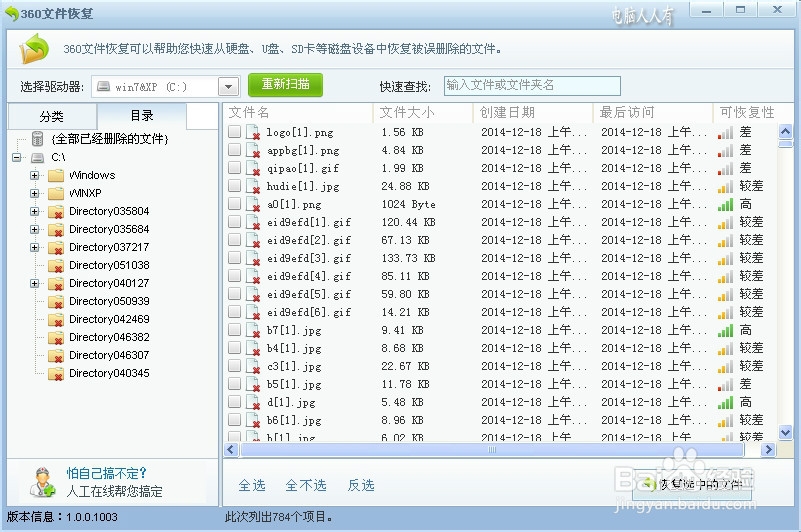This screenshot has height=532, width=801.
Task: Click the deleted folder icon for Directory050939
Action: [x=56, y=302]
